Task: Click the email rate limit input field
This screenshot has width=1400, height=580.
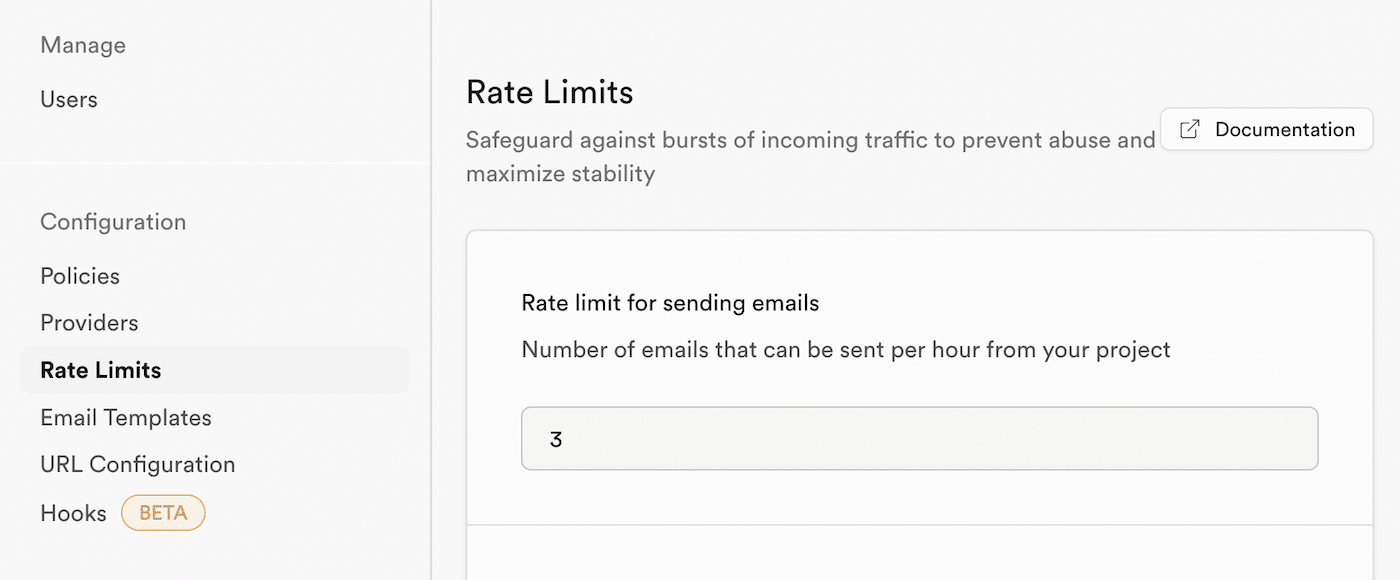Action: click(919, 438)
